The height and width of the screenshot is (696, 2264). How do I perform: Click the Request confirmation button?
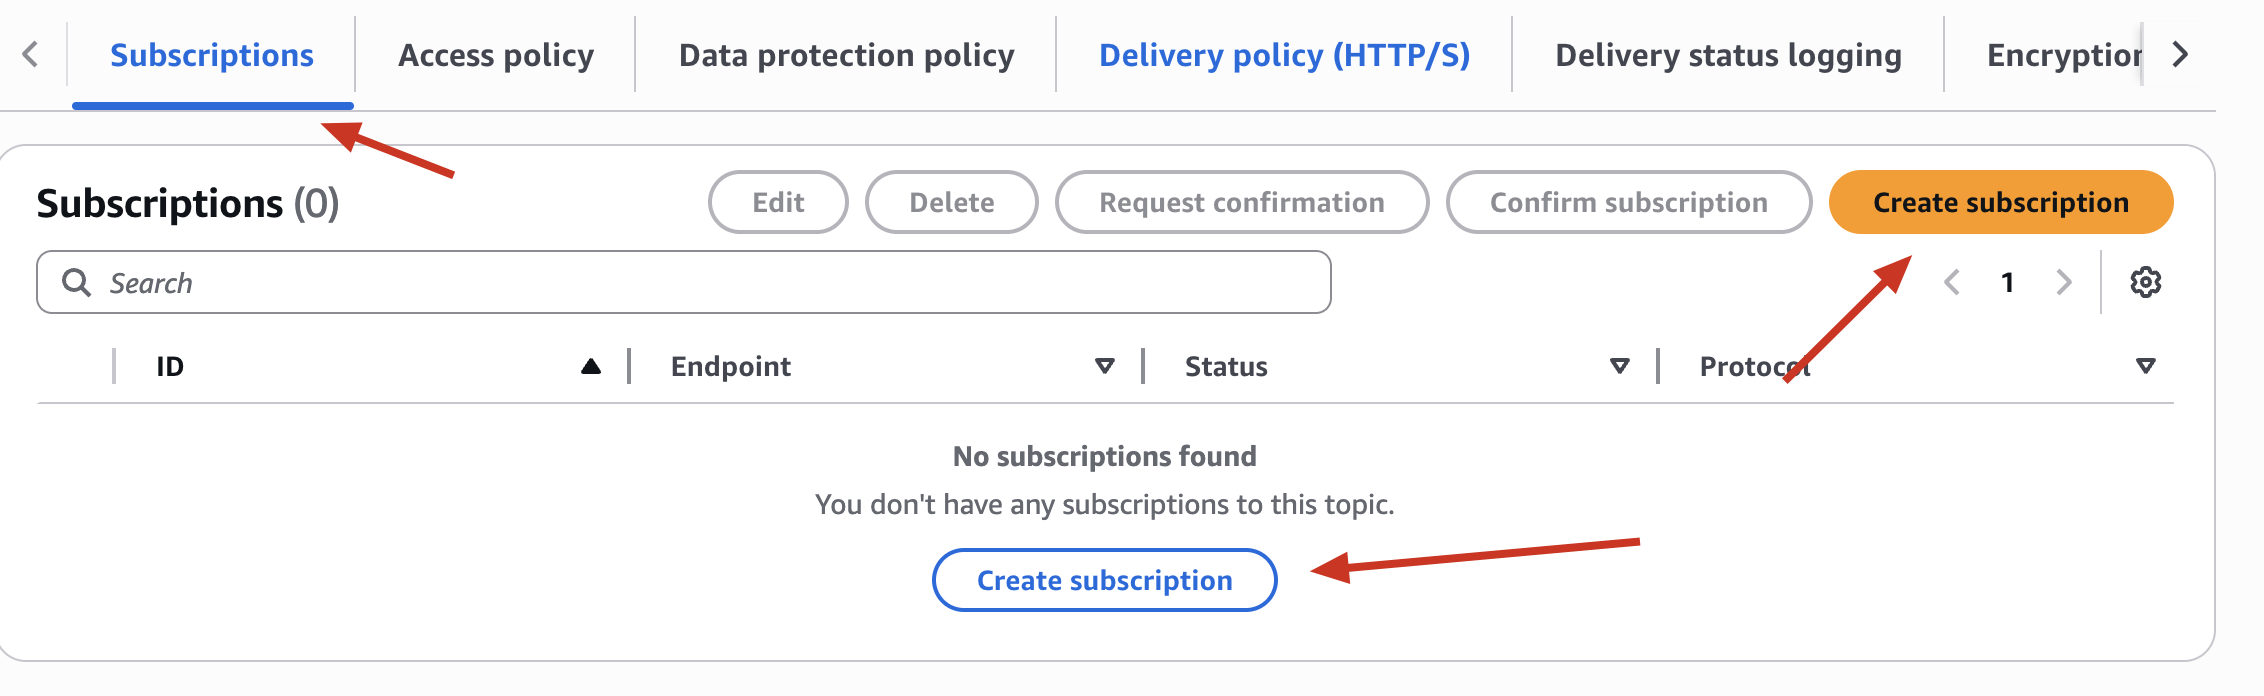point(1242,202)
